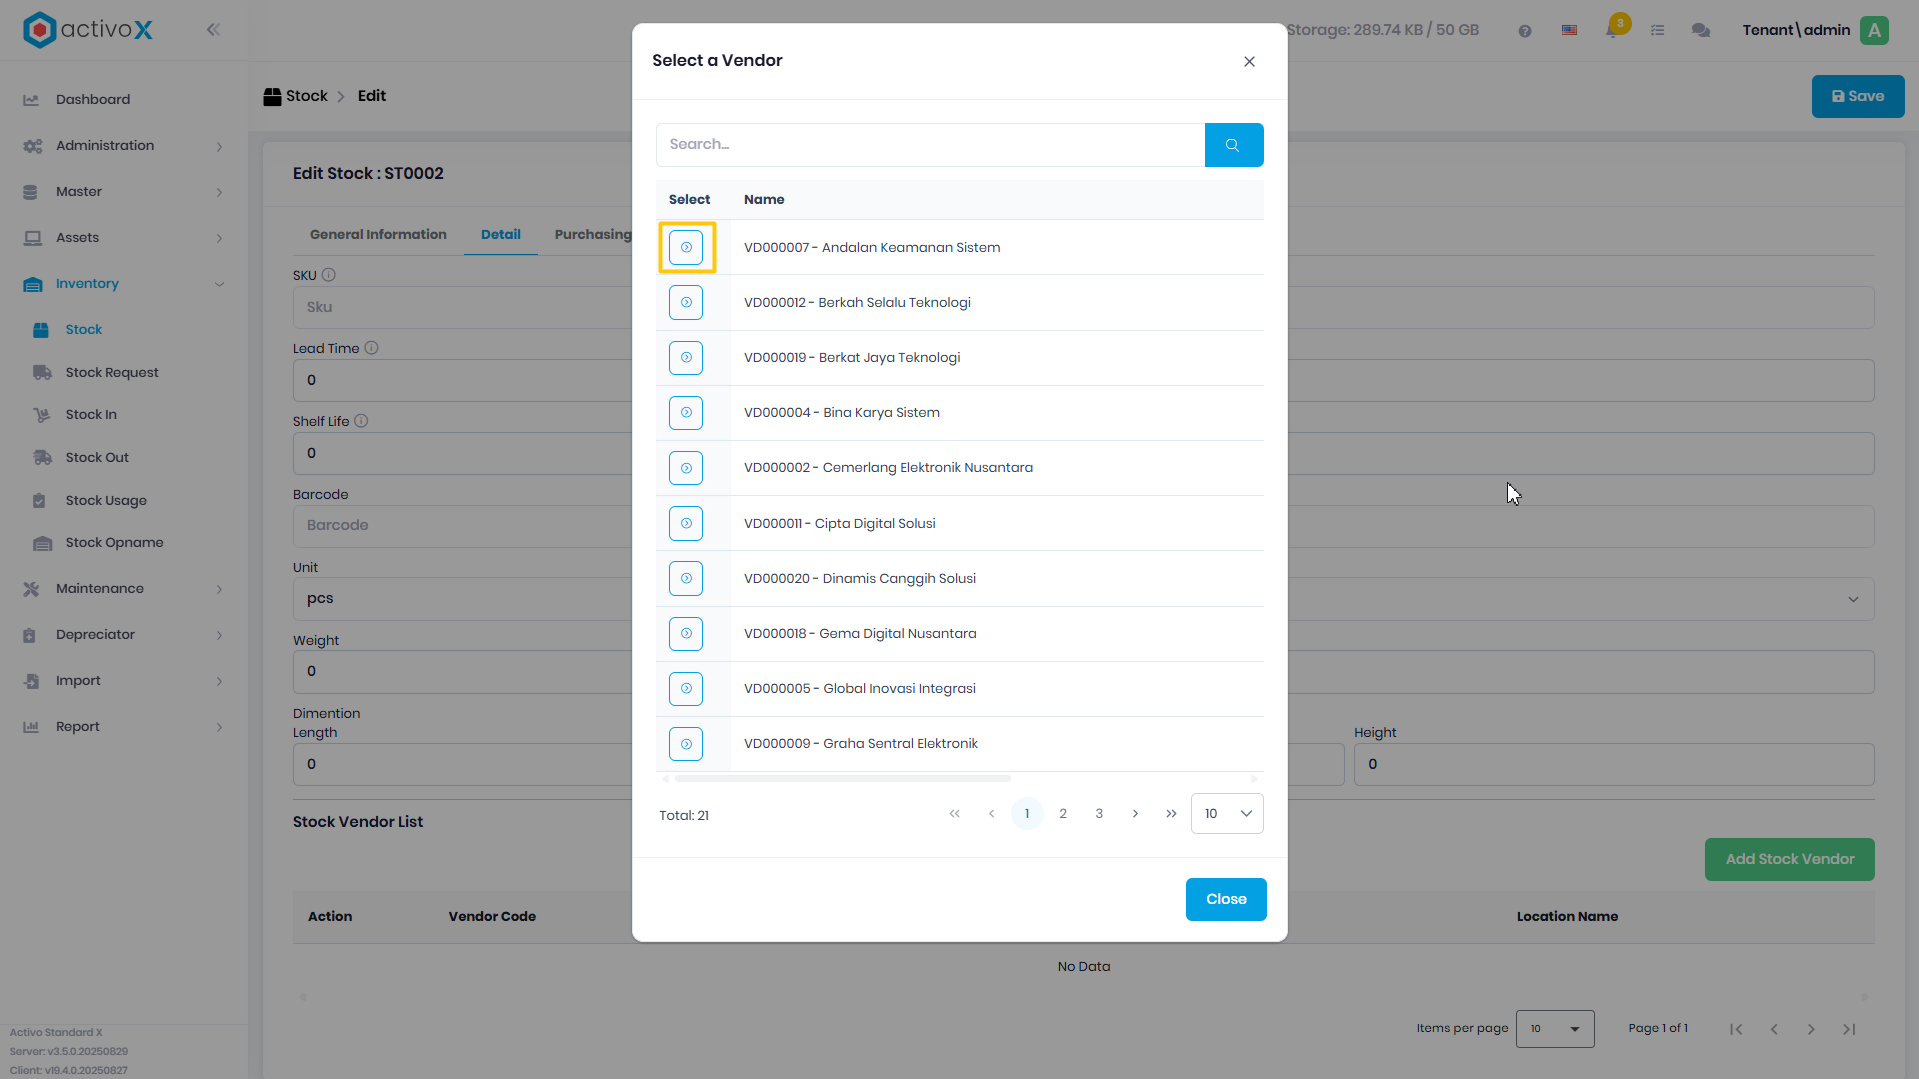Screen dimensions: 1919x1079
Task: Select vendor VD000007 Andalan Keamanan Sistem
Action: coord(686,247)
